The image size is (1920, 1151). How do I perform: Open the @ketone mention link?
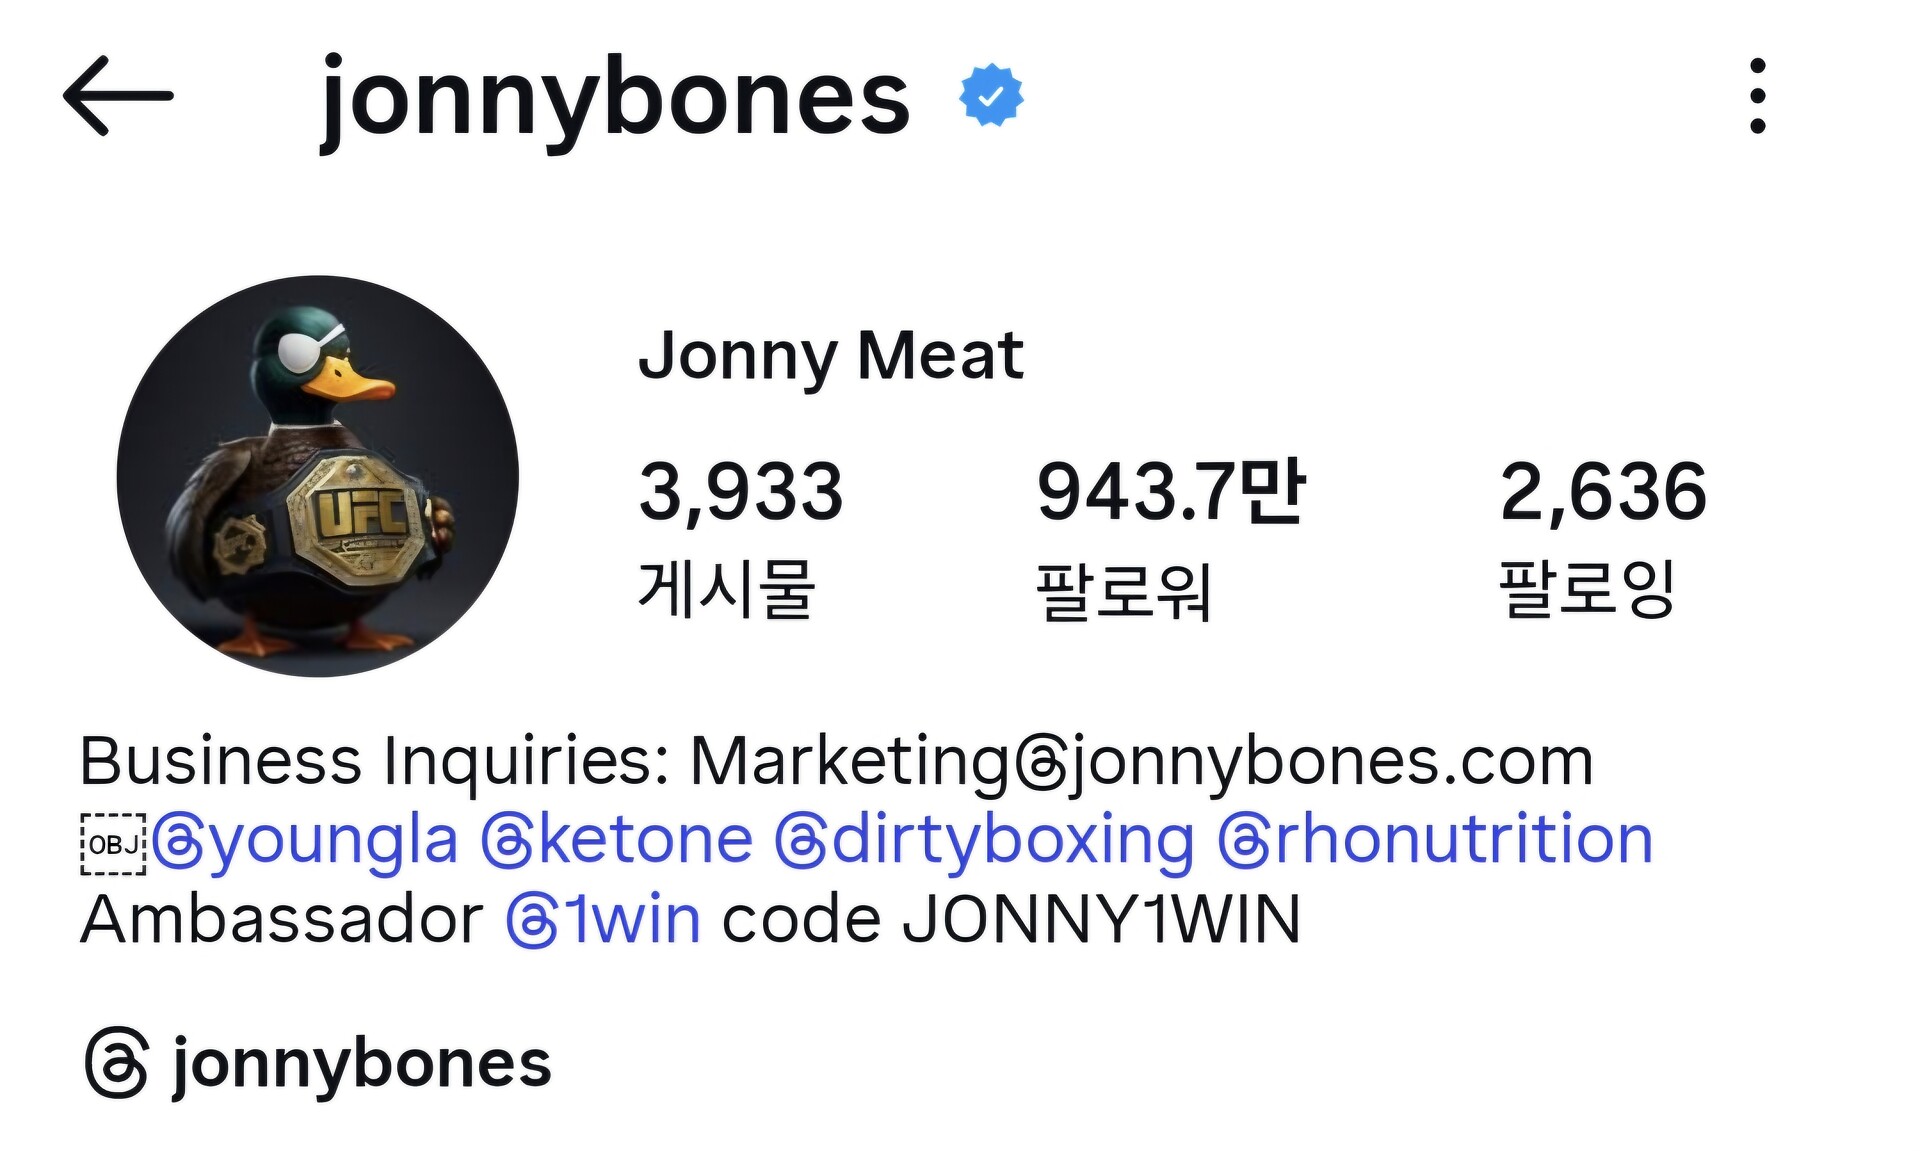tap(617, 840)
